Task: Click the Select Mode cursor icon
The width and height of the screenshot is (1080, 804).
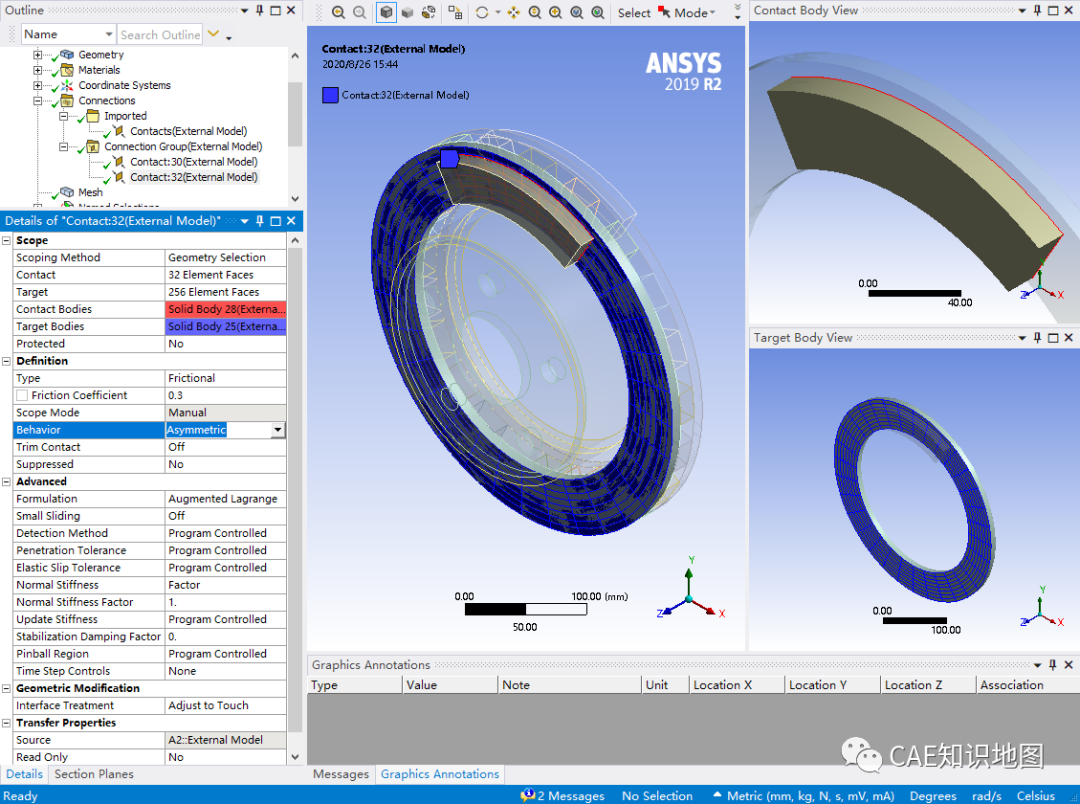Action: [665, 12]
